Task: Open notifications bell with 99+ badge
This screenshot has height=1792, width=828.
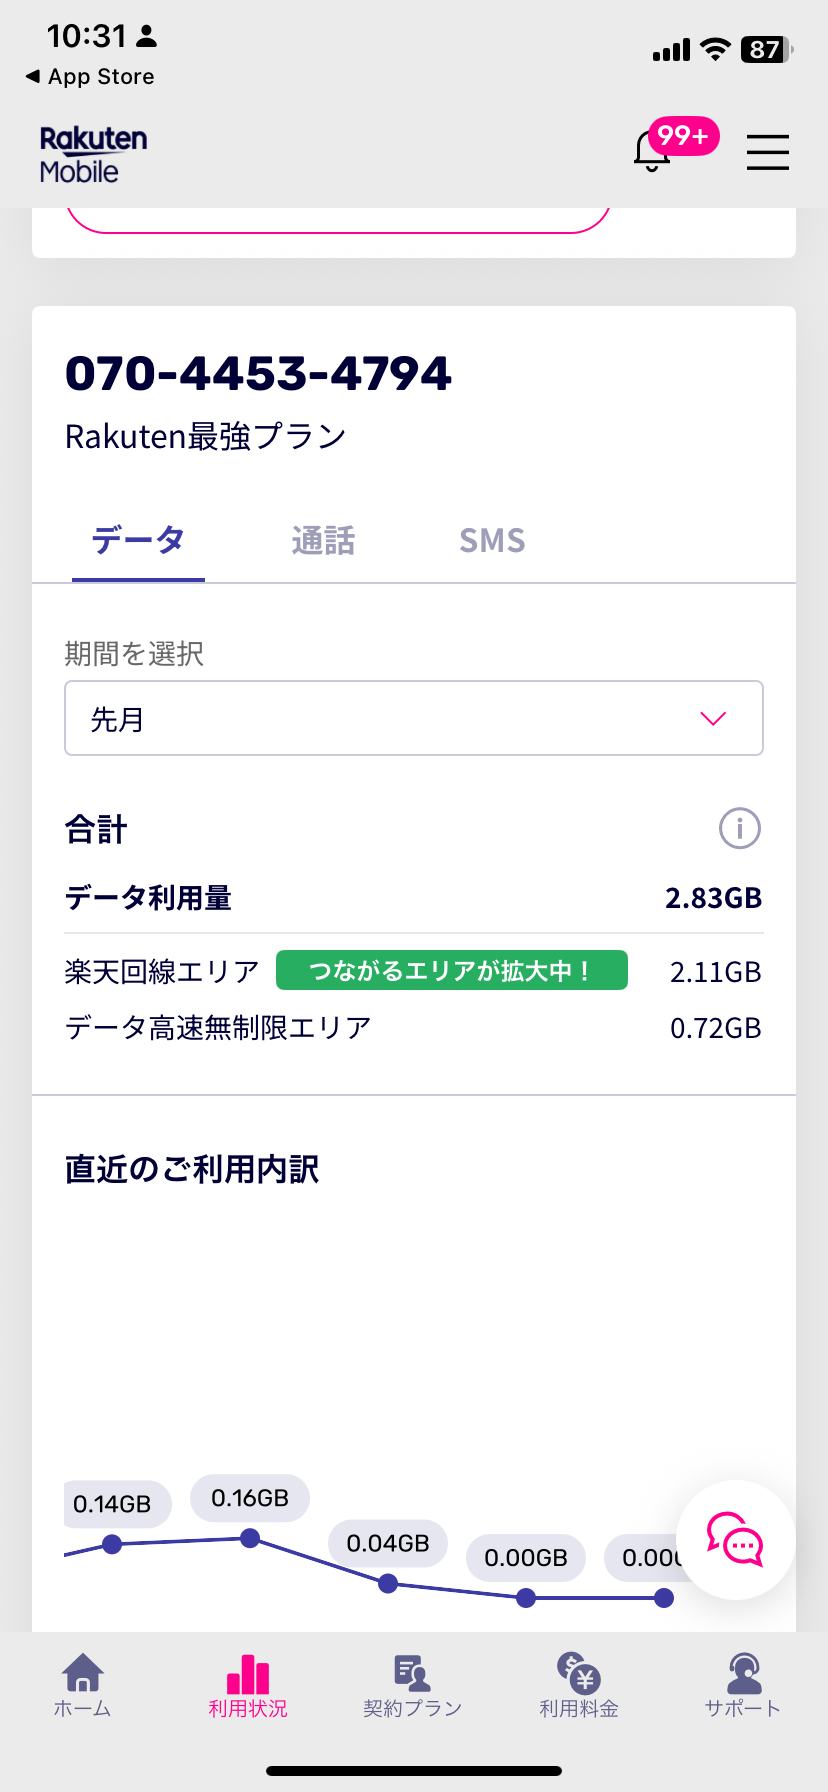Action: pos(654,151)
